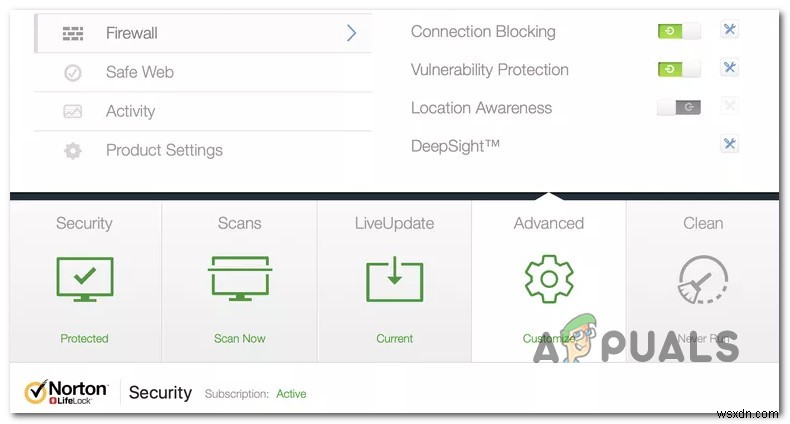Click the Scan Now link
790x424 pixels.
click(x=240, y=338)
